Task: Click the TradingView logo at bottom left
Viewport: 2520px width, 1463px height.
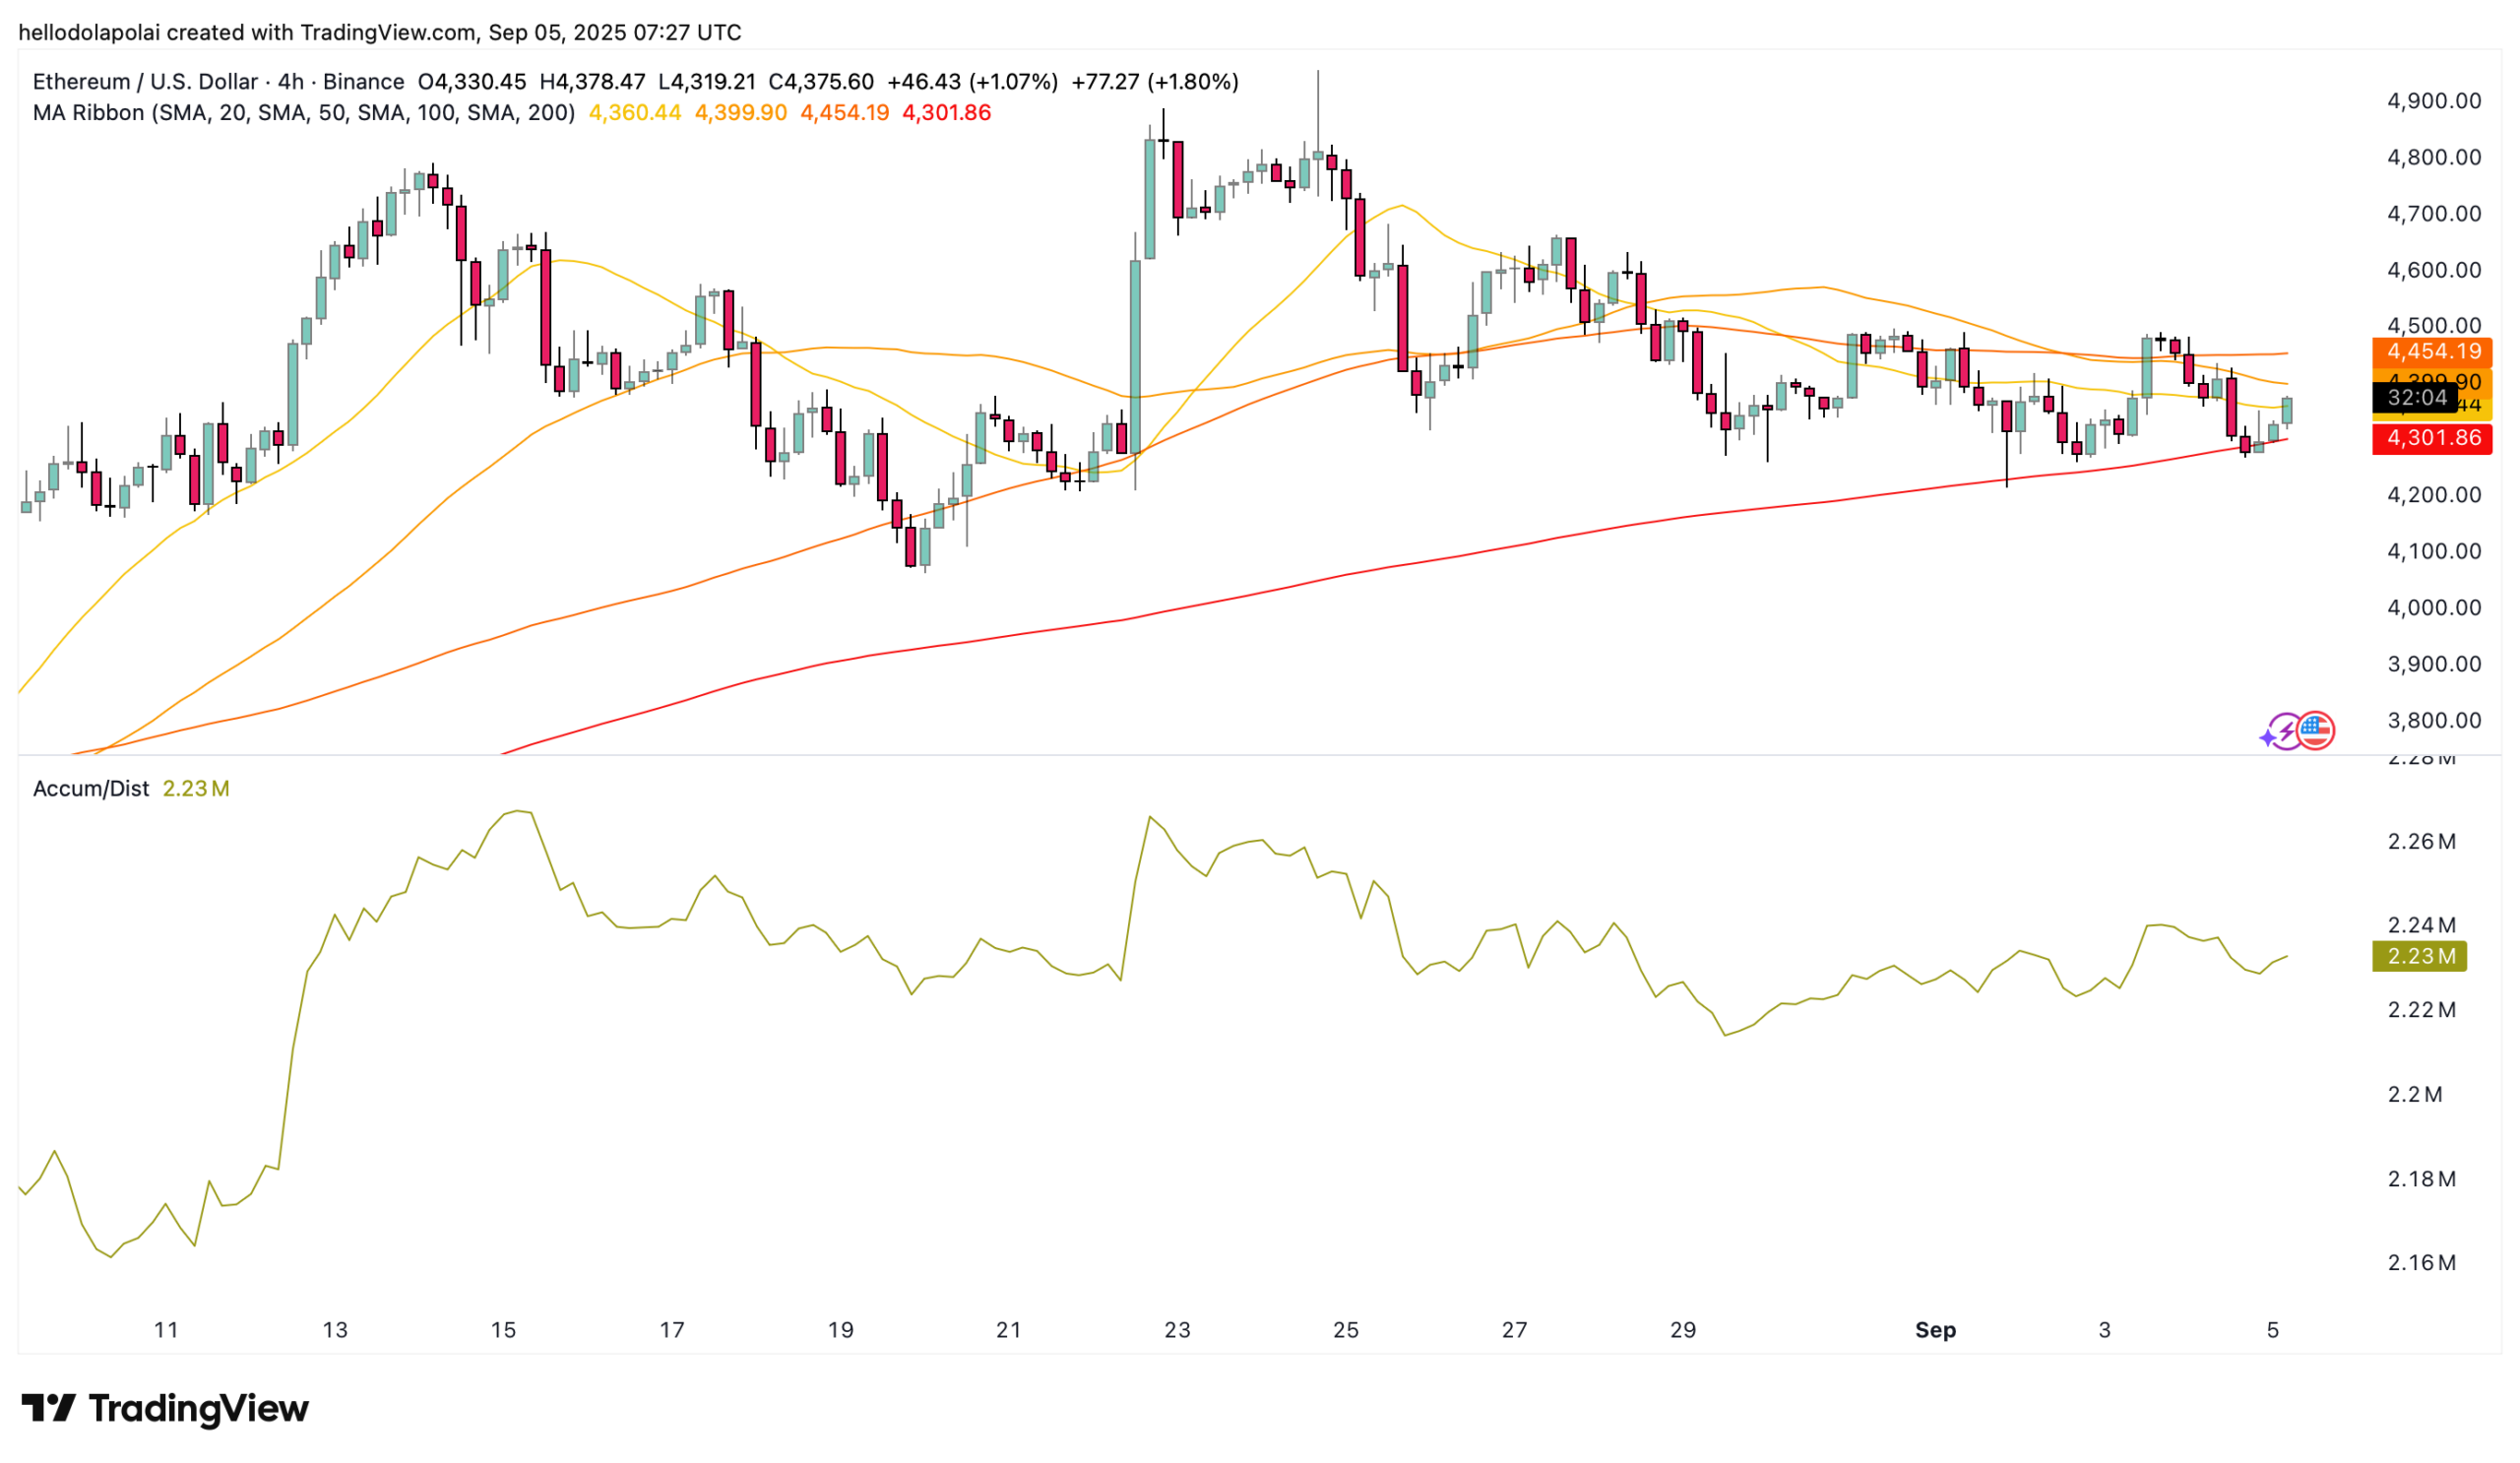Action: (165, 1408)
